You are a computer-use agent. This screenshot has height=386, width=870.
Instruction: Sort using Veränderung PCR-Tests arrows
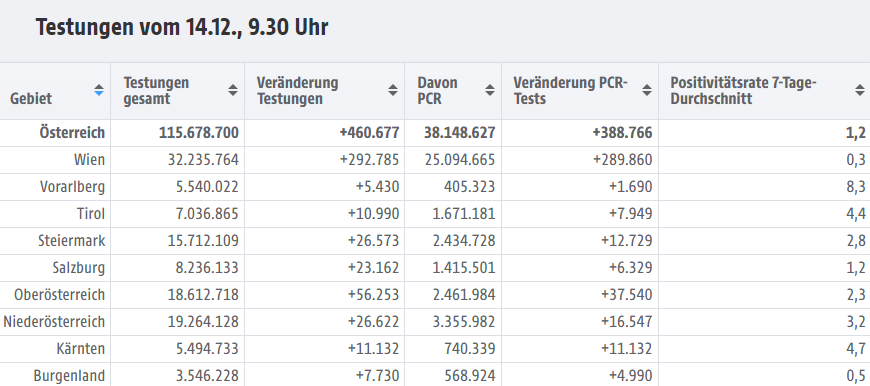pyautogui.click(x=647, y=90)
